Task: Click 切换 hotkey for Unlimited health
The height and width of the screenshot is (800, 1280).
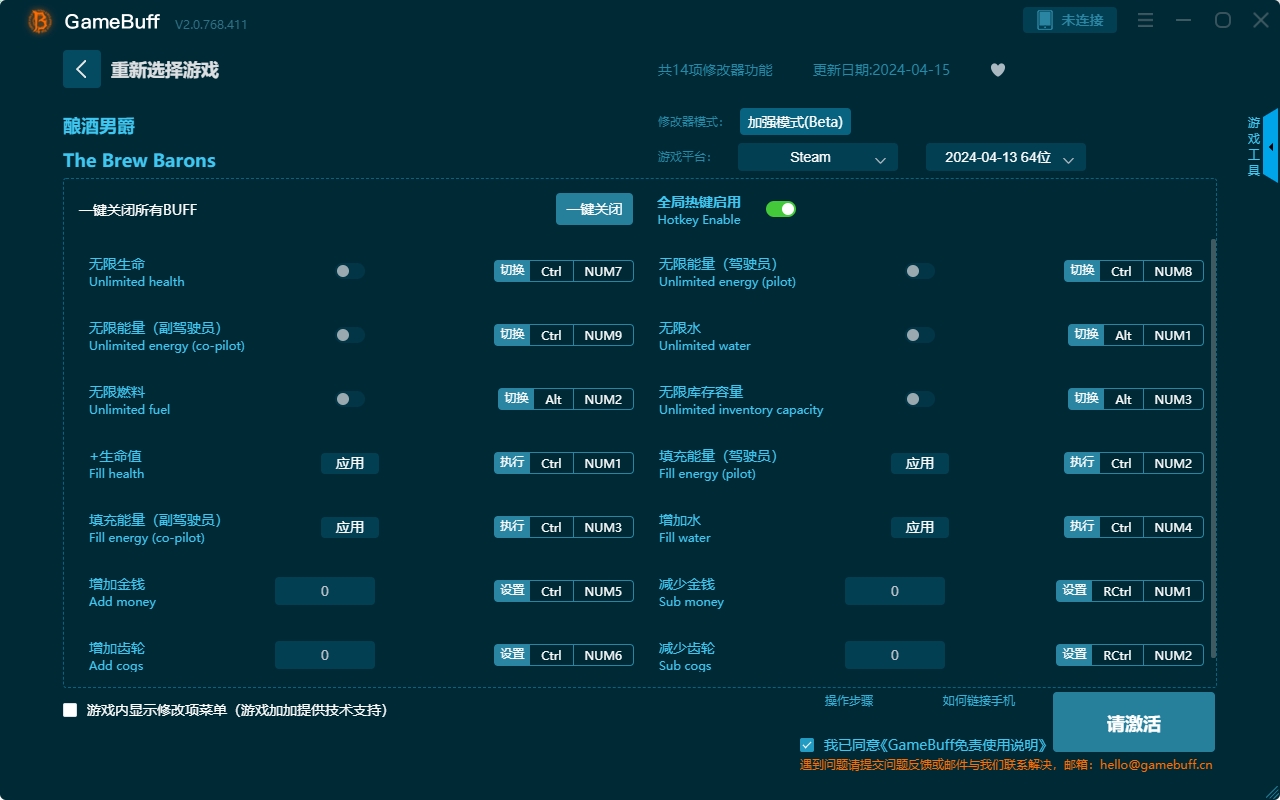Action: [x=512, y=271]
